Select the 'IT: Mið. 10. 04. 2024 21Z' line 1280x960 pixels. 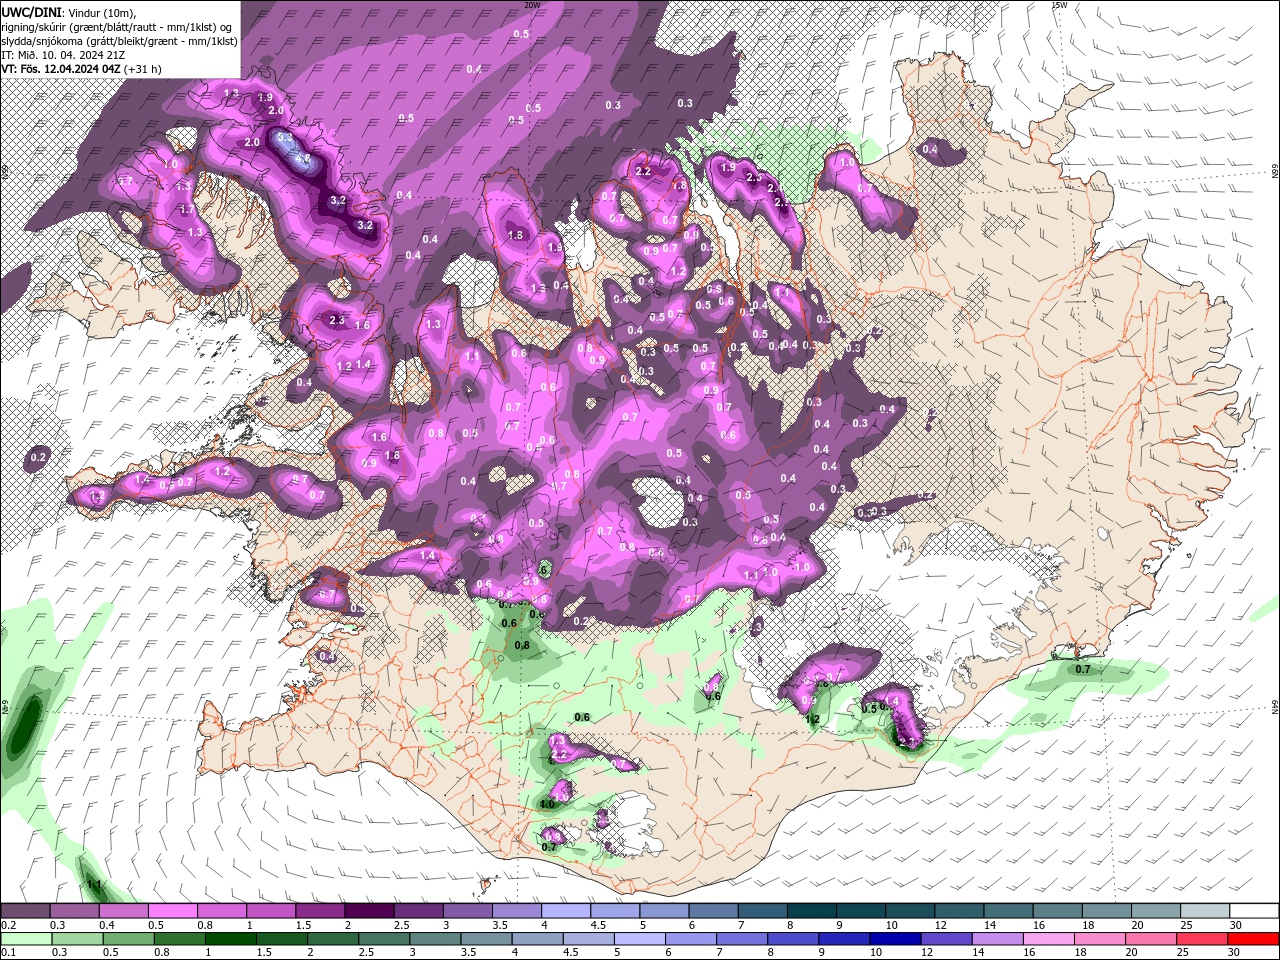tap(63, 55)
